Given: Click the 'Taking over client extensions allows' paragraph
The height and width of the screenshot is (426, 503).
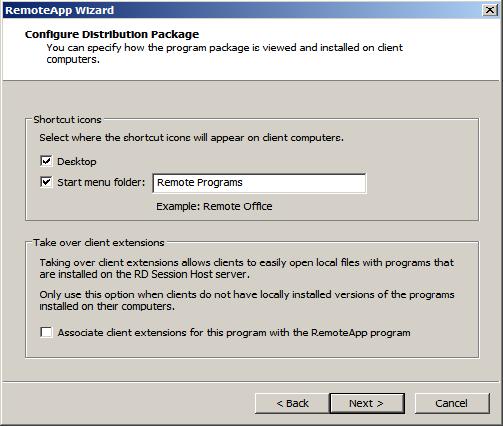Looking at the screenshot, I should pyautogui.click(x=247, y=268).
